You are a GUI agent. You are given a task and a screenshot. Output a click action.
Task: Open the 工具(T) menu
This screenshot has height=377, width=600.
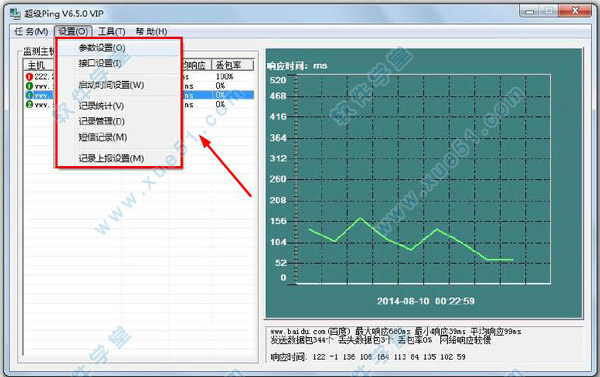[x=111, y=31]
